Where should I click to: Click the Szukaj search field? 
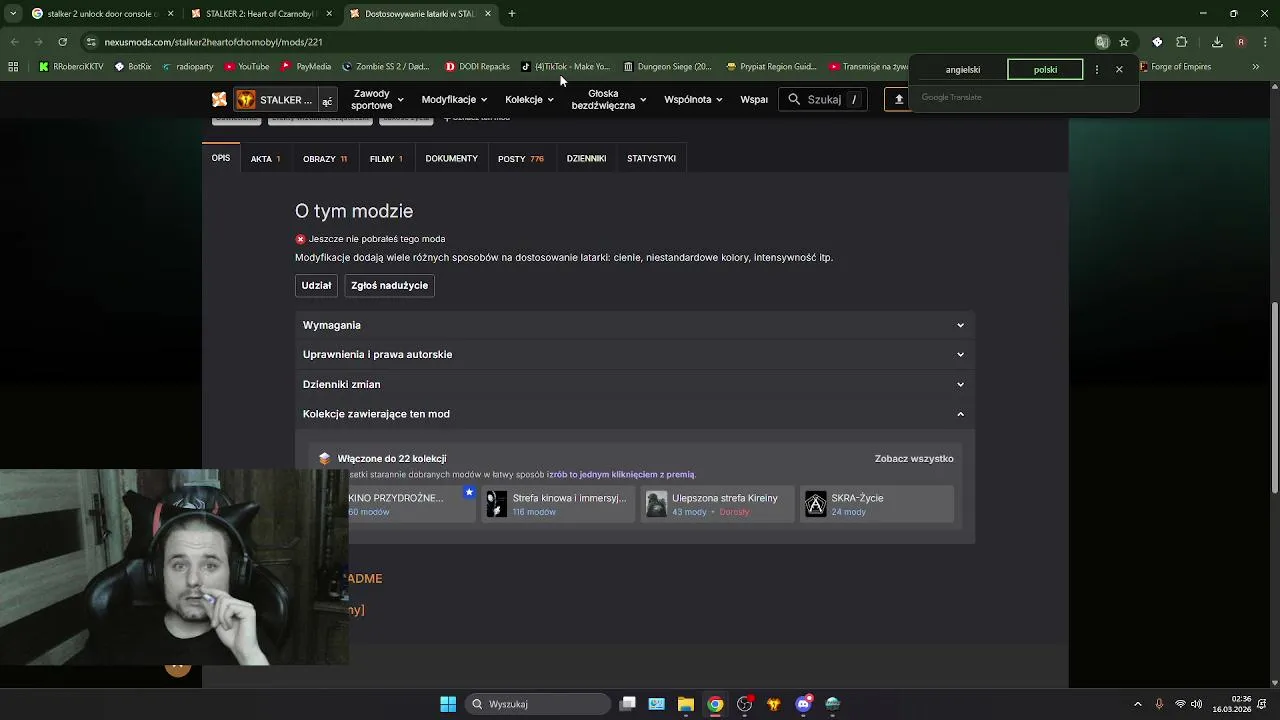coord(824,99)
